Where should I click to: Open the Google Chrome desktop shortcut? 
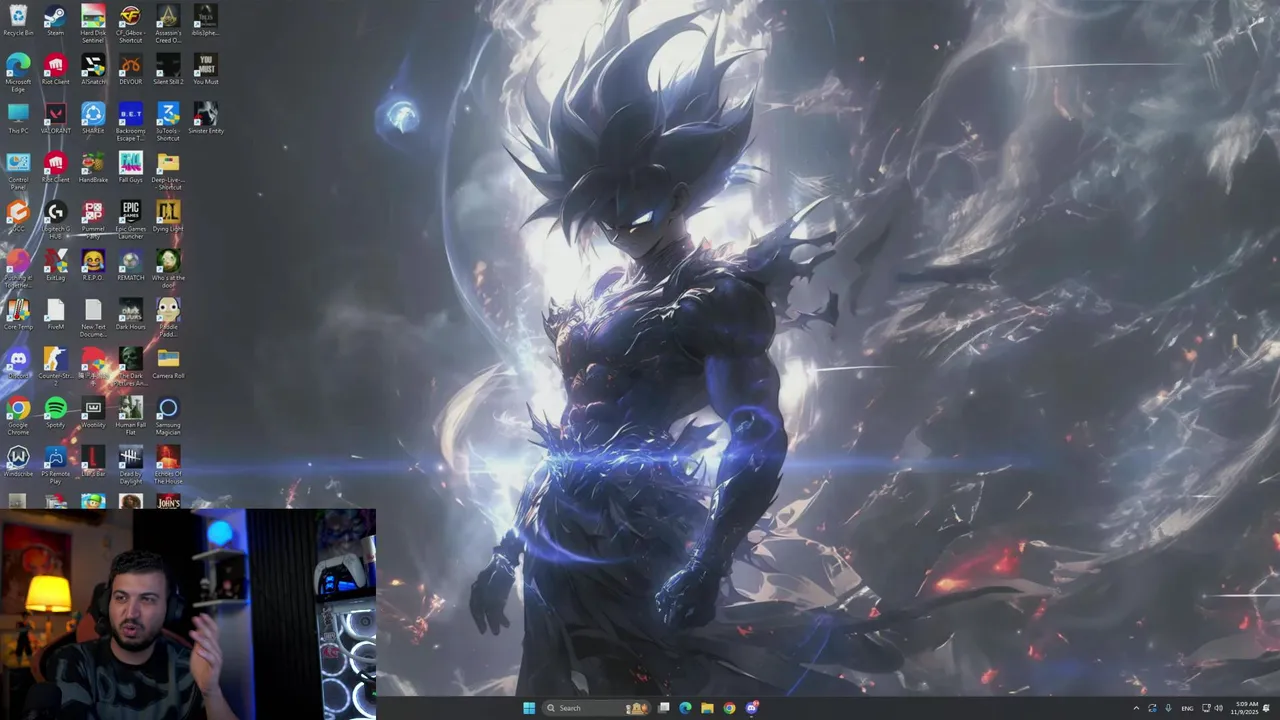(x=18, y=416)
